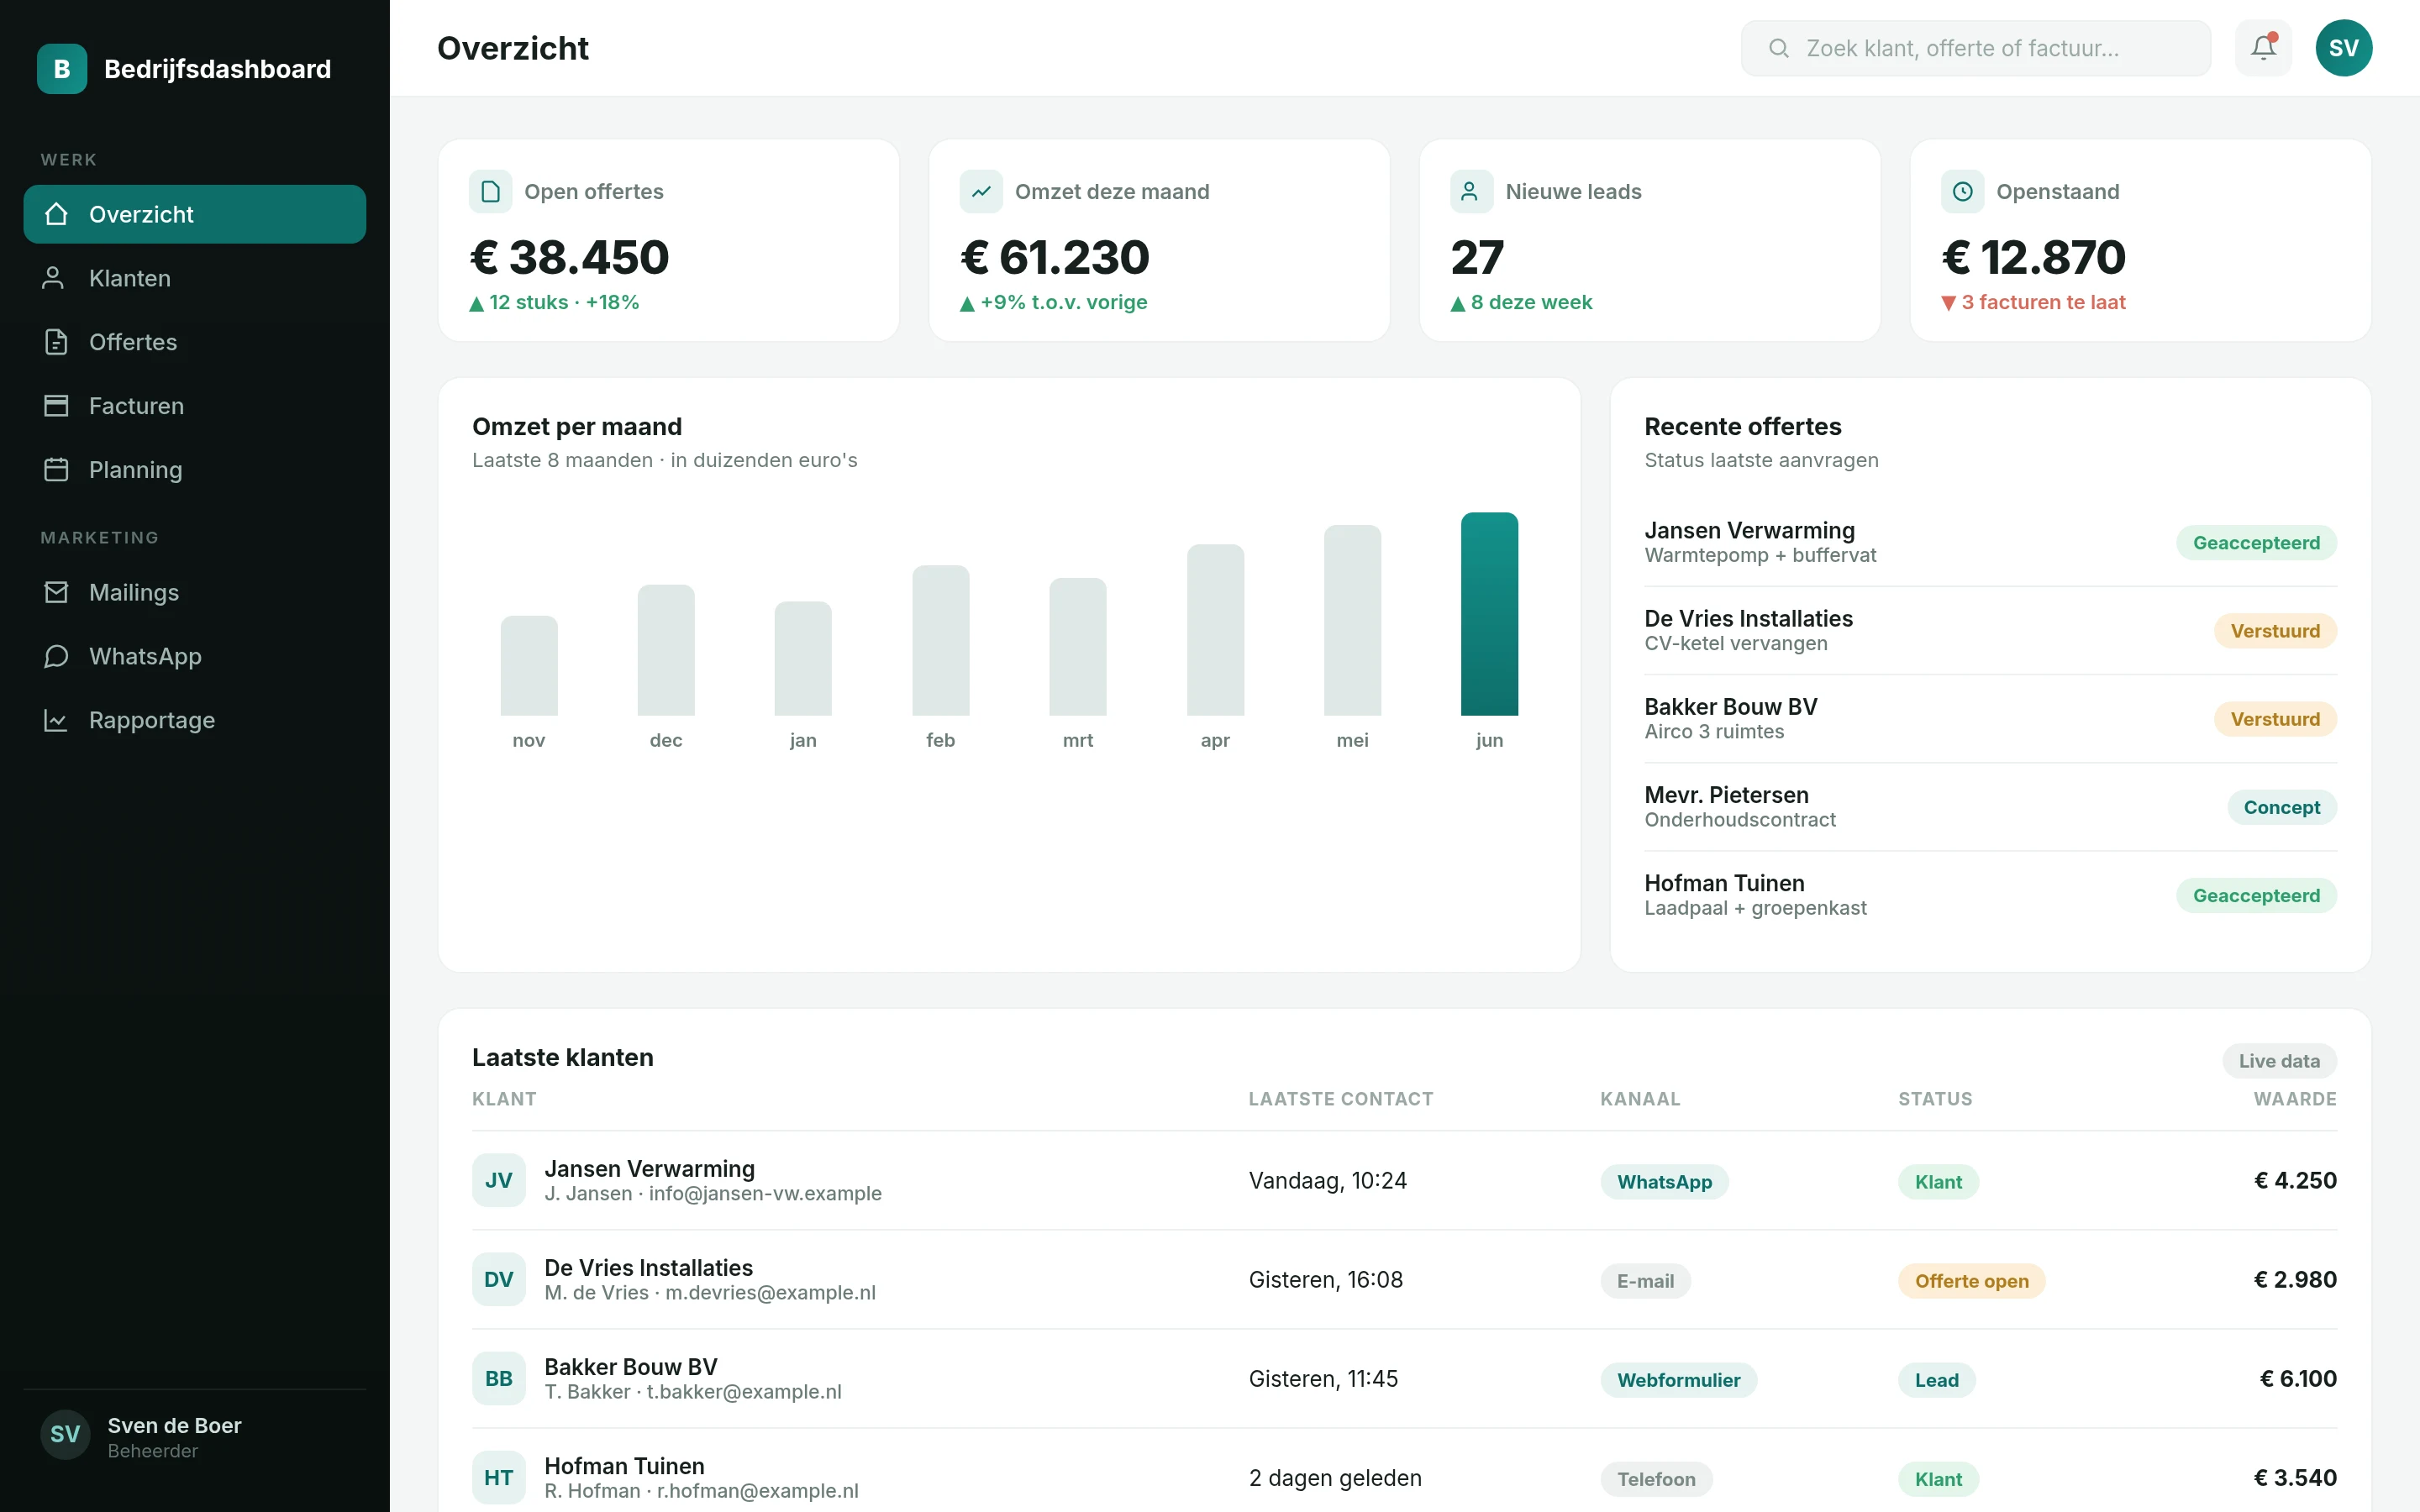Click the calendar icon beside Planning

[56, 470]
